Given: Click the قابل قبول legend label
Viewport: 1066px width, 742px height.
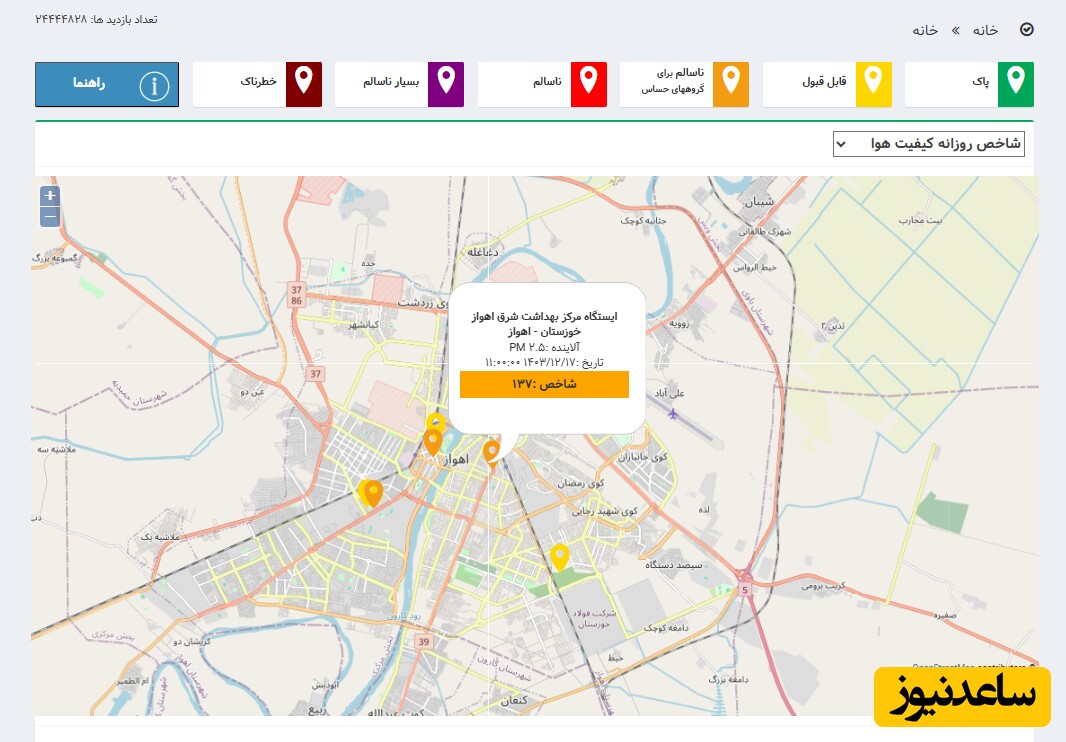Looking at the screenshot, I should (x=824, y=82).
